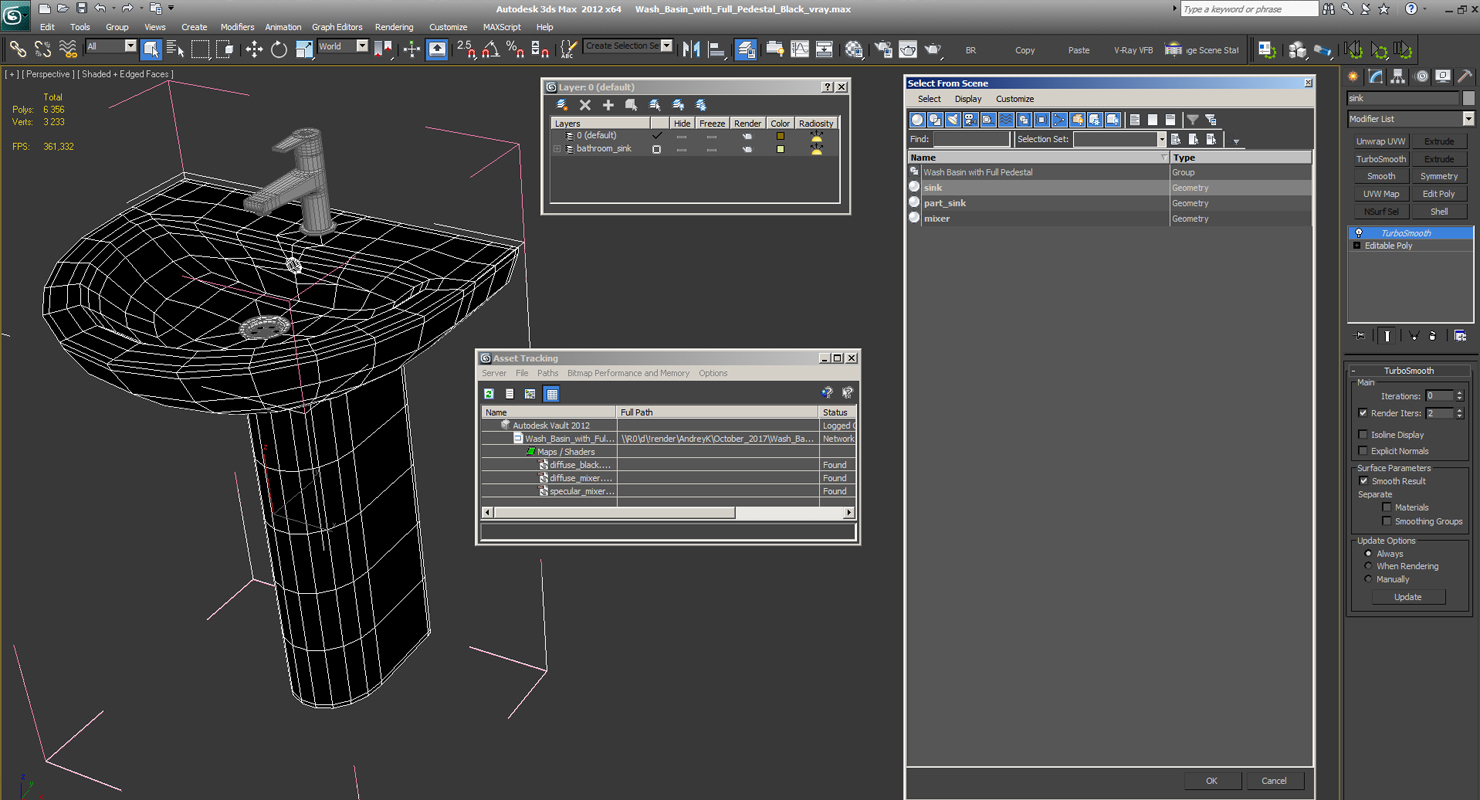Open the Rendering menu
Screen dimensions: 1480x800
pos(394,27)
